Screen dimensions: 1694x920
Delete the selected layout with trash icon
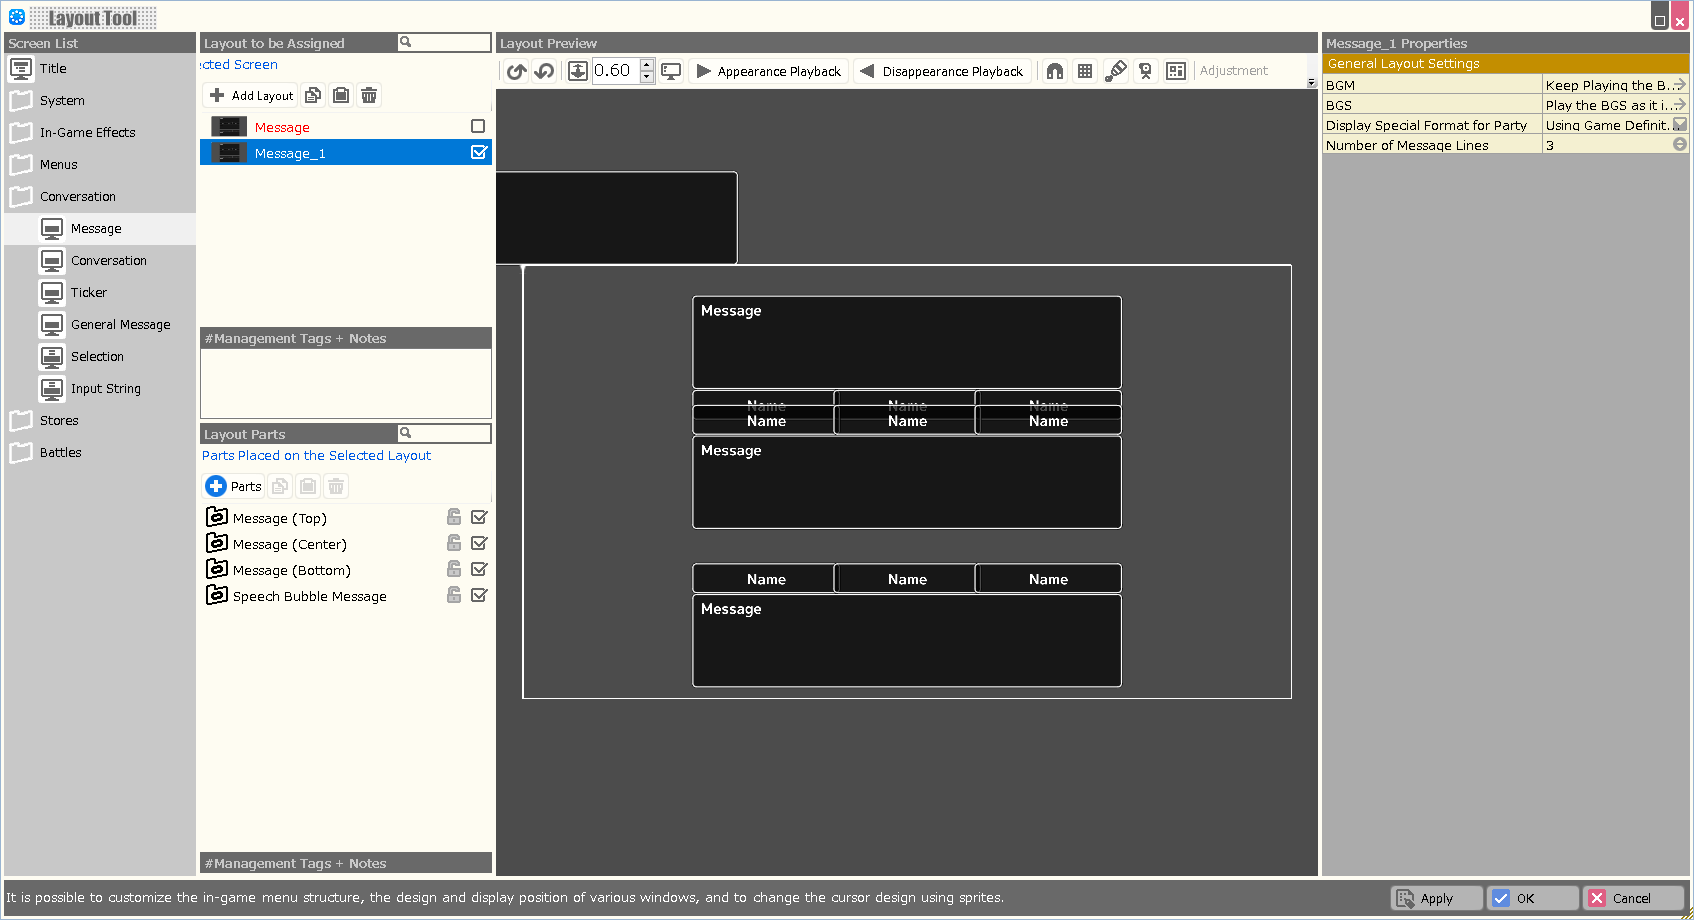[369, 95]
